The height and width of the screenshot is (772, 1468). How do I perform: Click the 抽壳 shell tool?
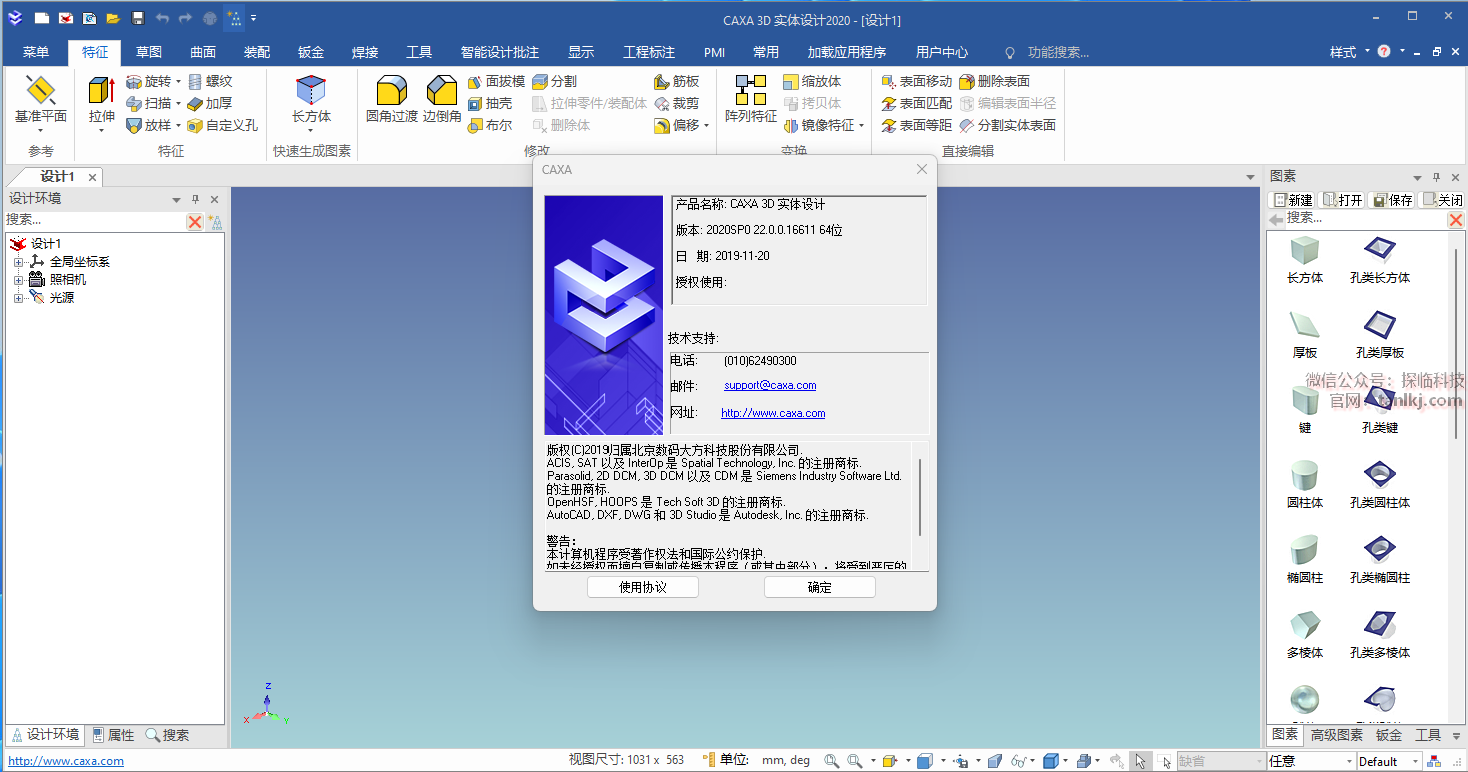(x=490, y=103)
